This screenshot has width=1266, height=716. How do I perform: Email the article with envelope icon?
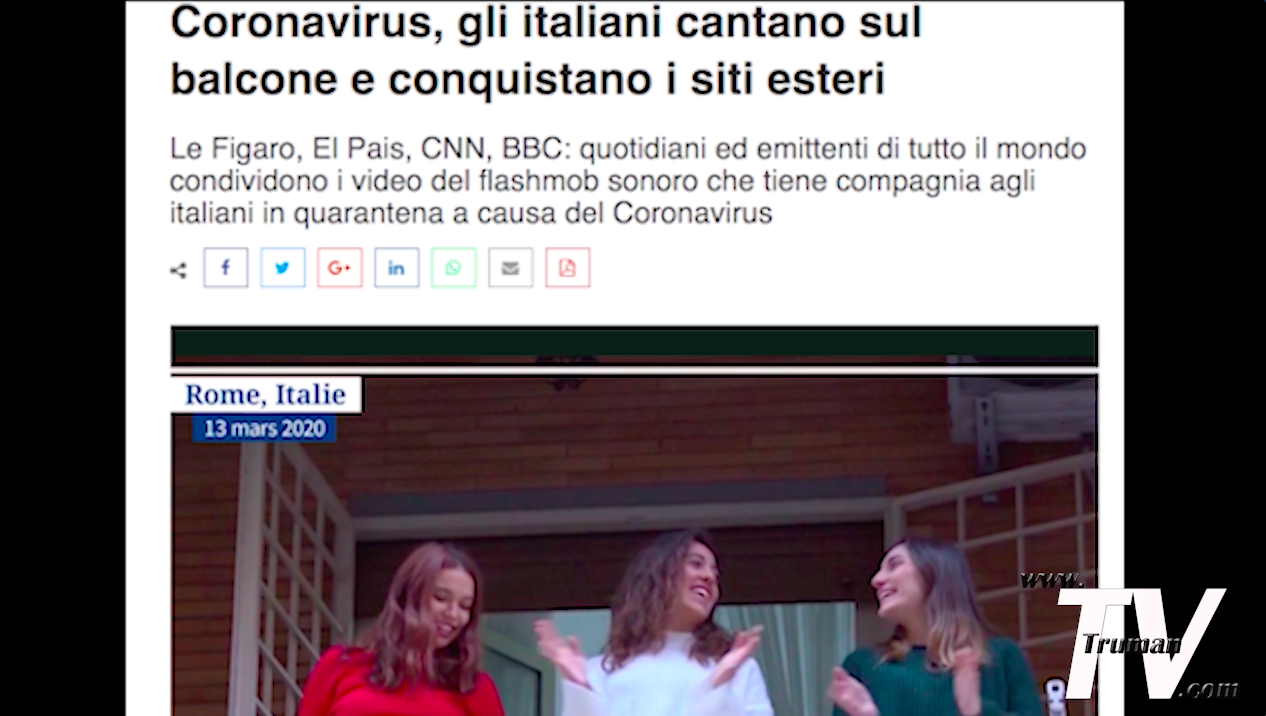pos(510,268)
